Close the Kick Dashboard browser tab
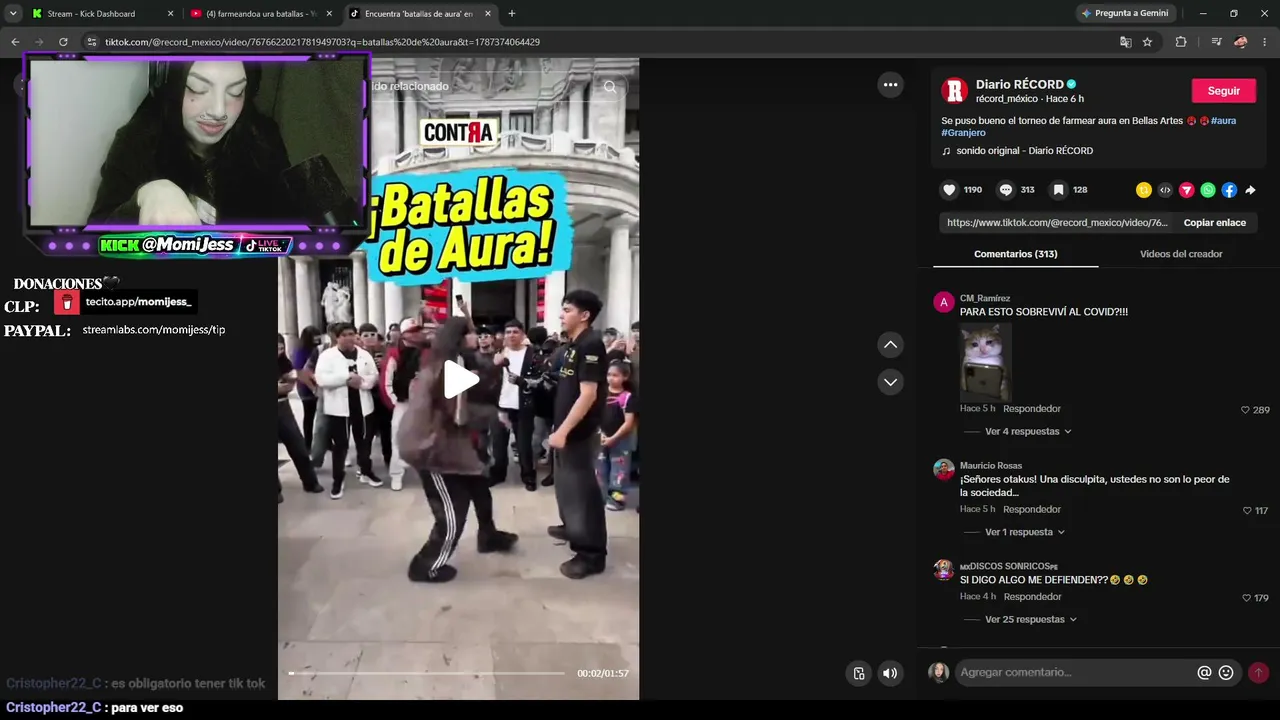This screenshot has height=720, width=1280. pyautogui.click(x=170, y=14)
